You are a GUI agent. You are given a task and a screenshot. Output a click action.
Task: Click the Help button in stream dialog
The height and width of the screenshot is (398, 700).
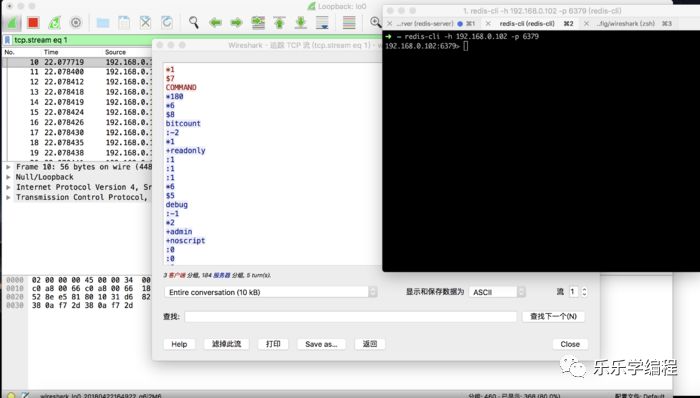179,344
